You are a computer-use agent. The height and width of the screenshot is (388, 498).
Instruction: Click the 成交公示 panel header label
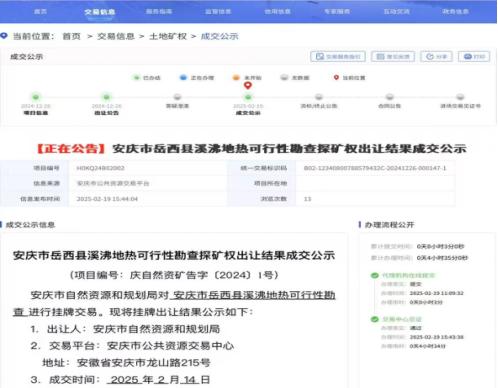click(x=26, y=57)
